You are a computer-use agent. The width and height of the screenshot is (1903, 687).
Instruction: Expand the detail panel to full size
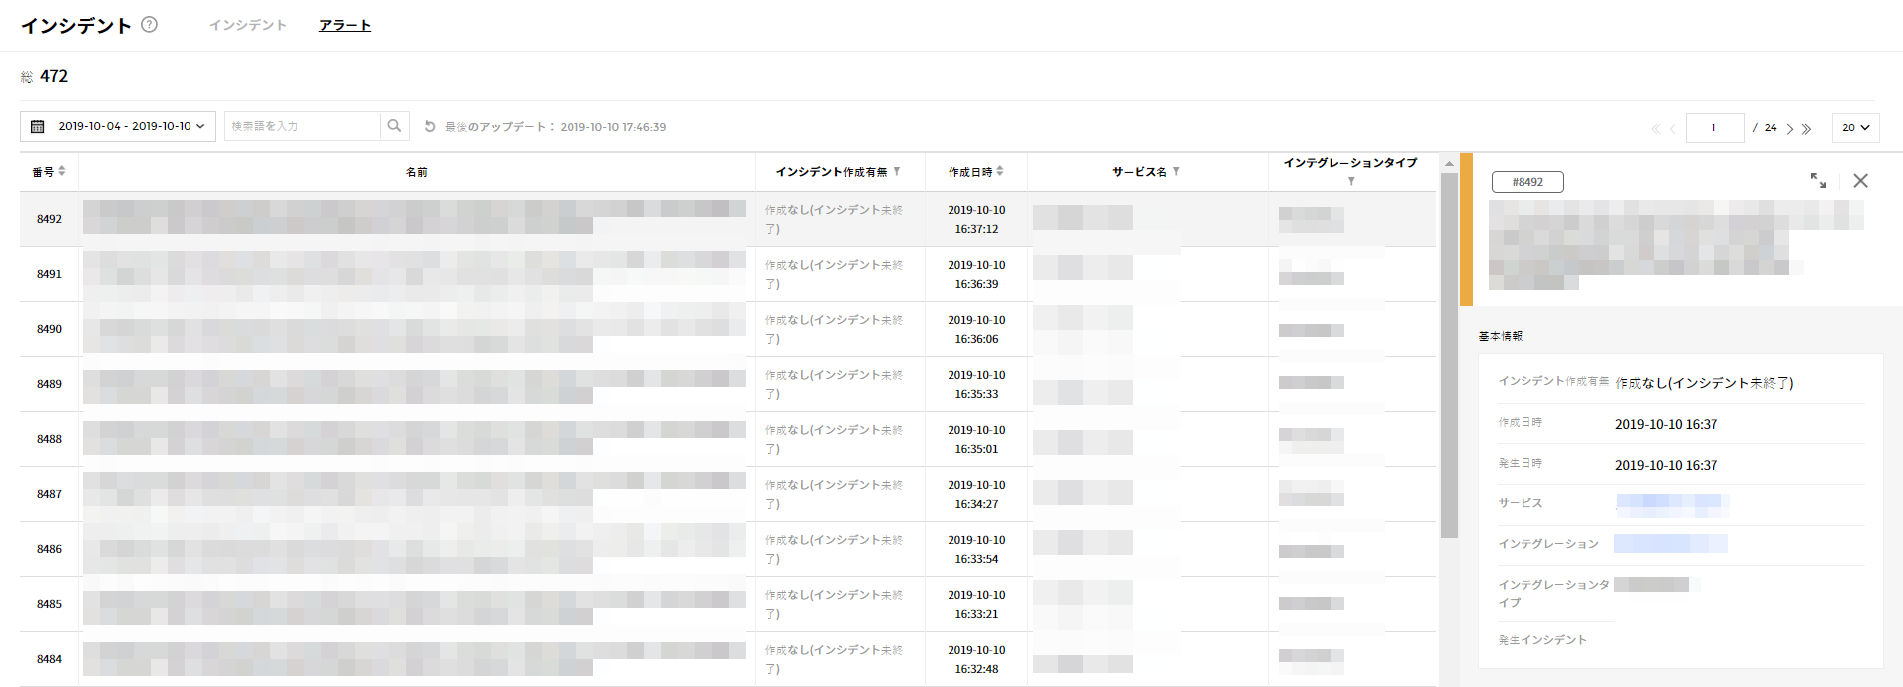1818,181
